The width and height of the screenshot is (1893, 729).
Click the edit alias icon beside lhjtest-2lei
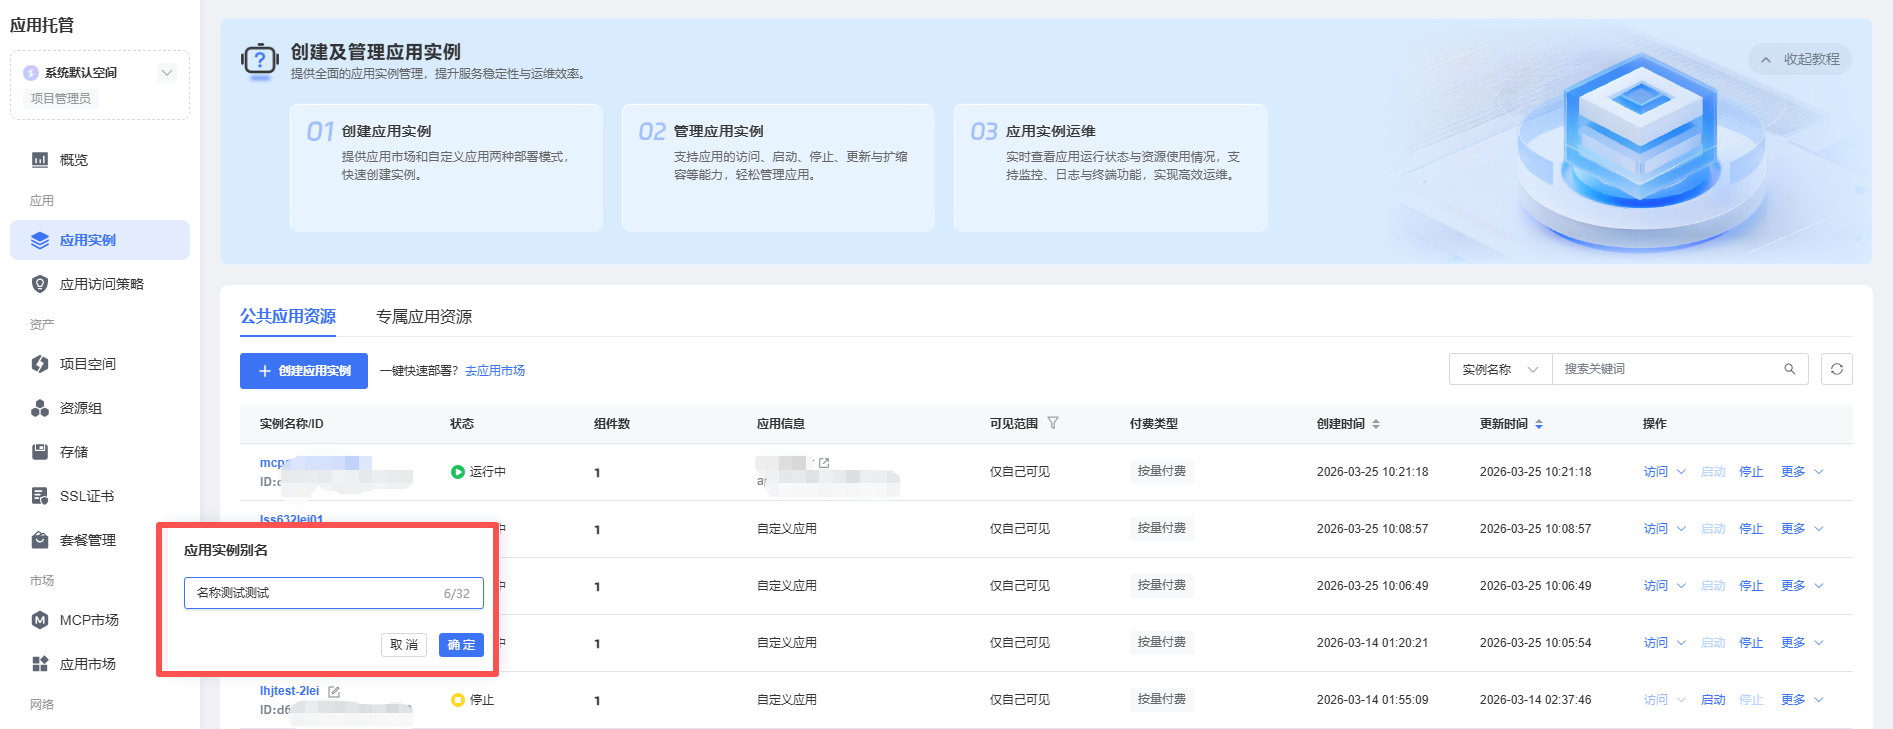334,691
